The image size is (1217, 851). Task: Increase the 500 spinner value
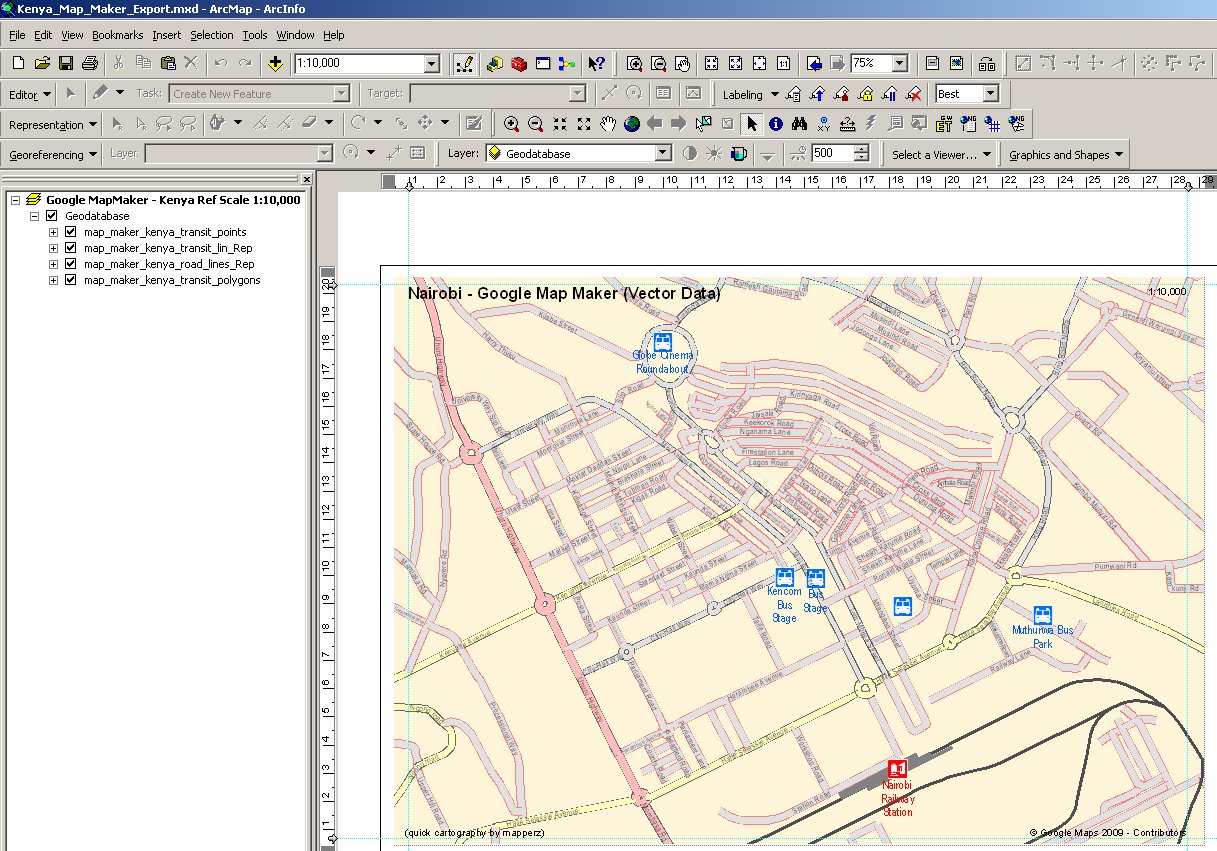861,149
